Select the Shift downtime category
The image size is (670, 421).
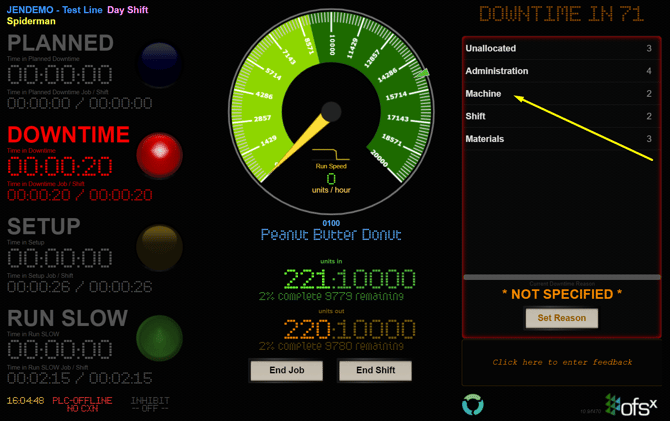(x=561, y=116)
